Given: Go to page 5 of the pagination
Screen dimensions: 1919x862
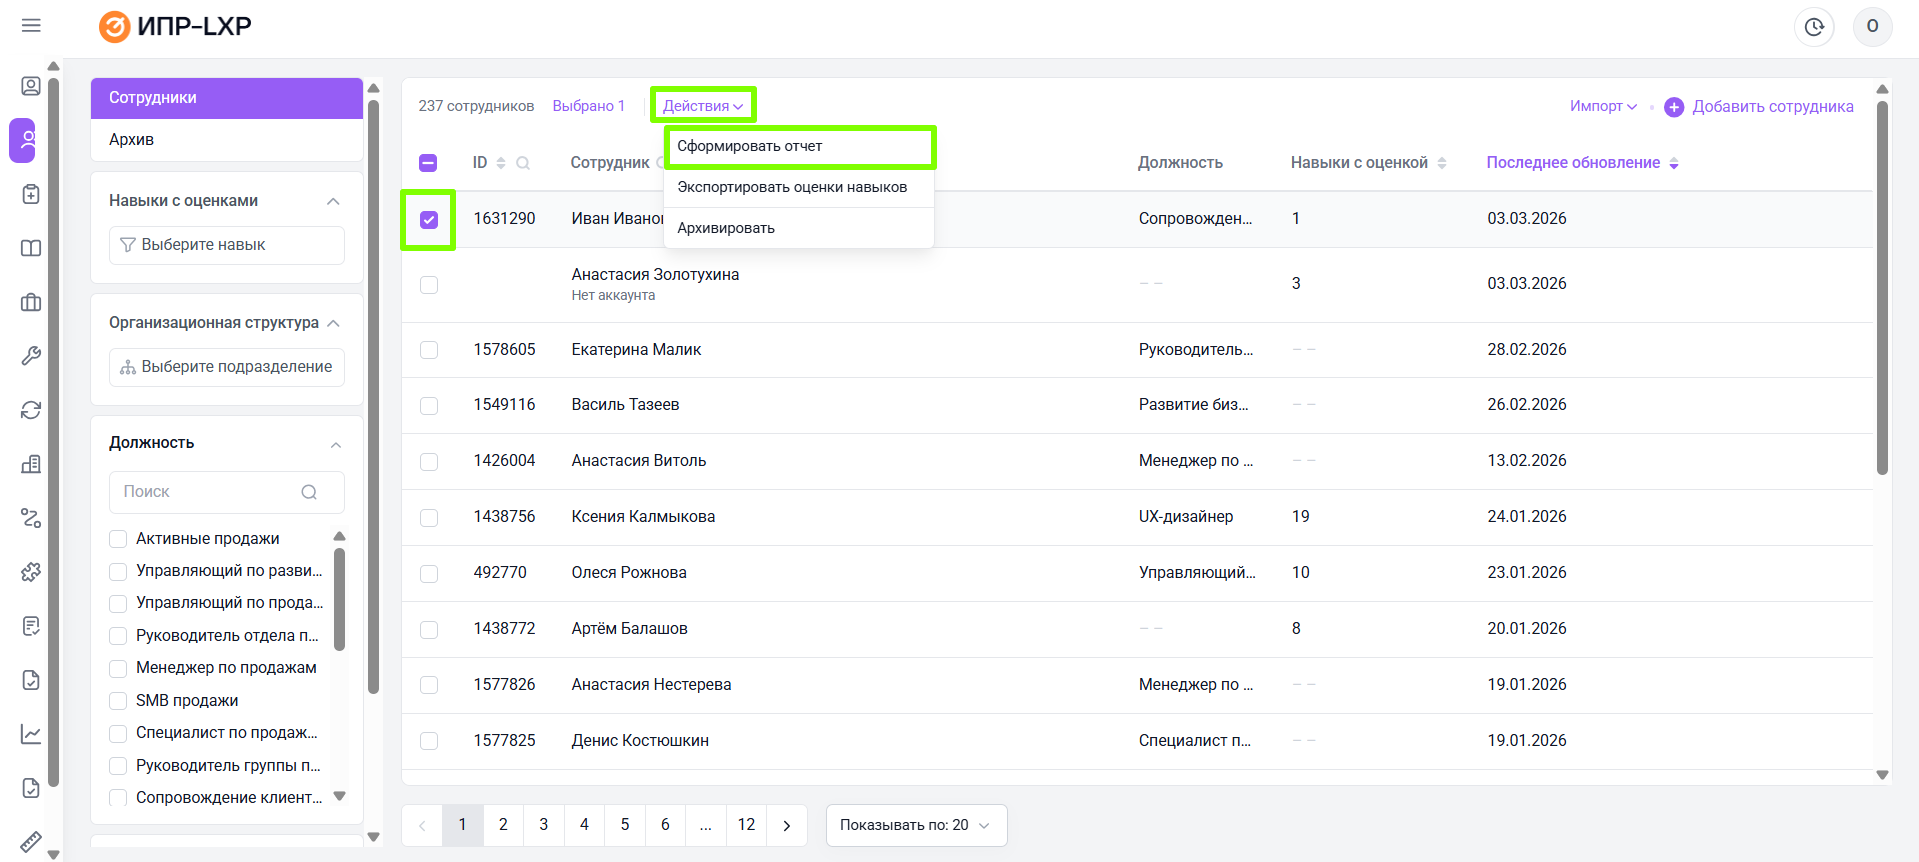Looking at the screenshot, I should tap(625, 825).
